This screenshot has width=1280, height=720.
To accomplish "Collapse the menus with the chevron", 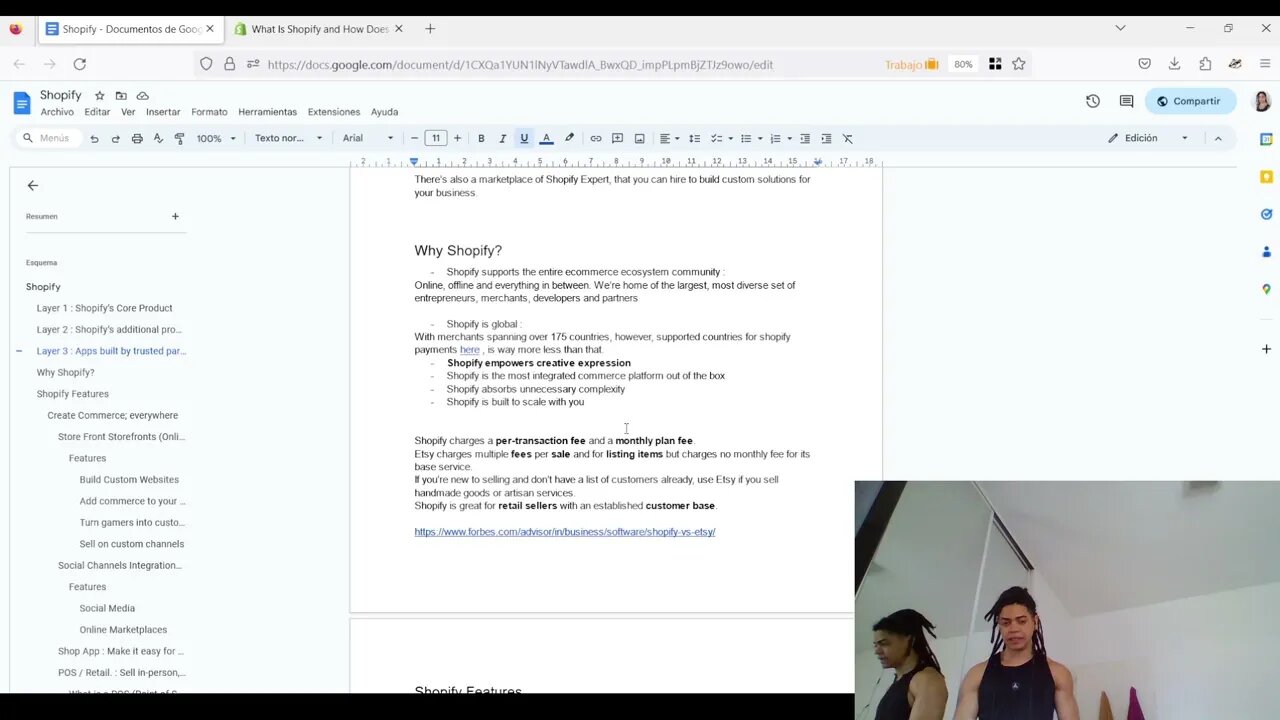I will click(1218, 138).
